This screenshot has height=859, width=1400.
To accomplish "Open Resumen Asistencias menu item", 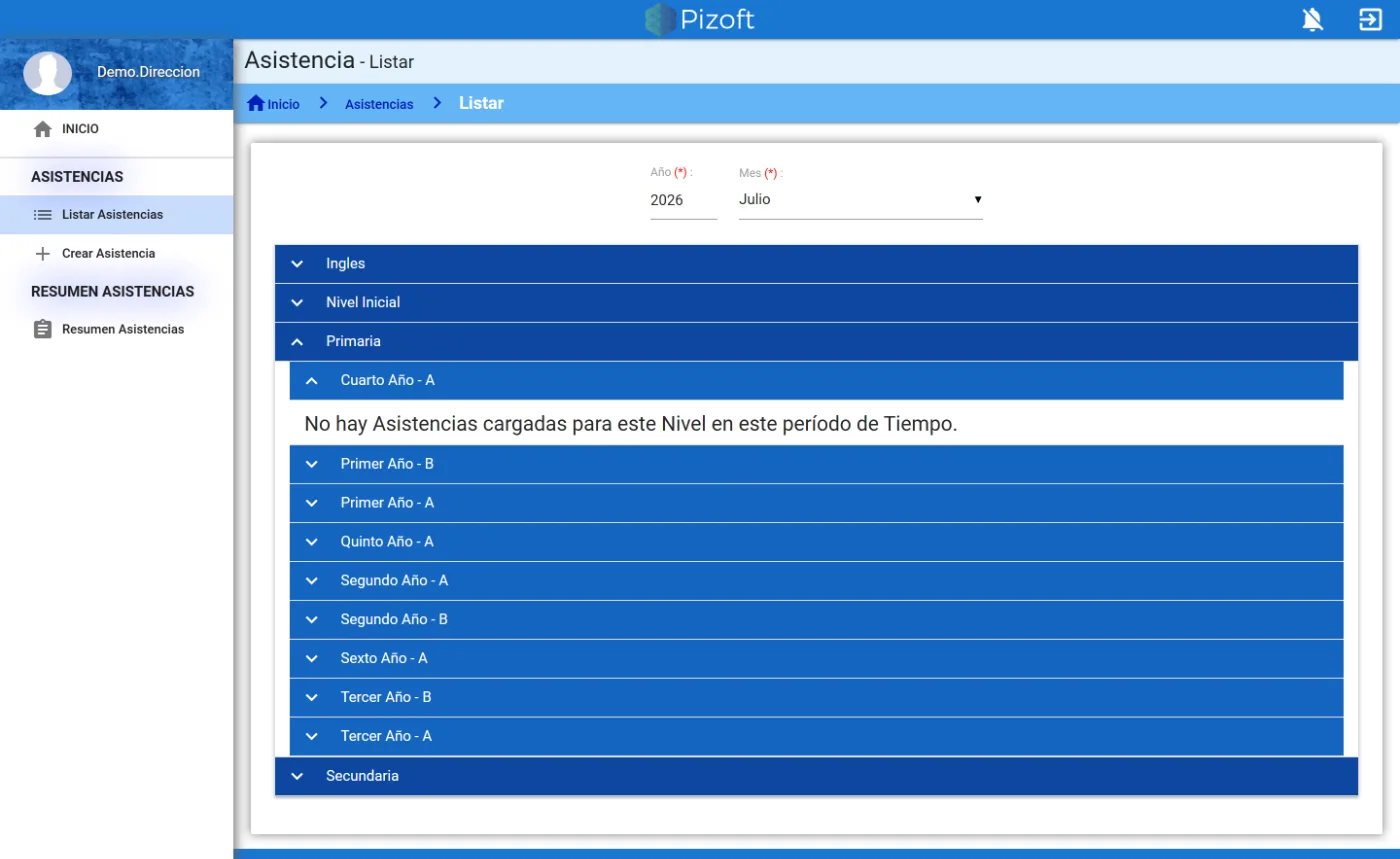I will [x=116, y=329].
